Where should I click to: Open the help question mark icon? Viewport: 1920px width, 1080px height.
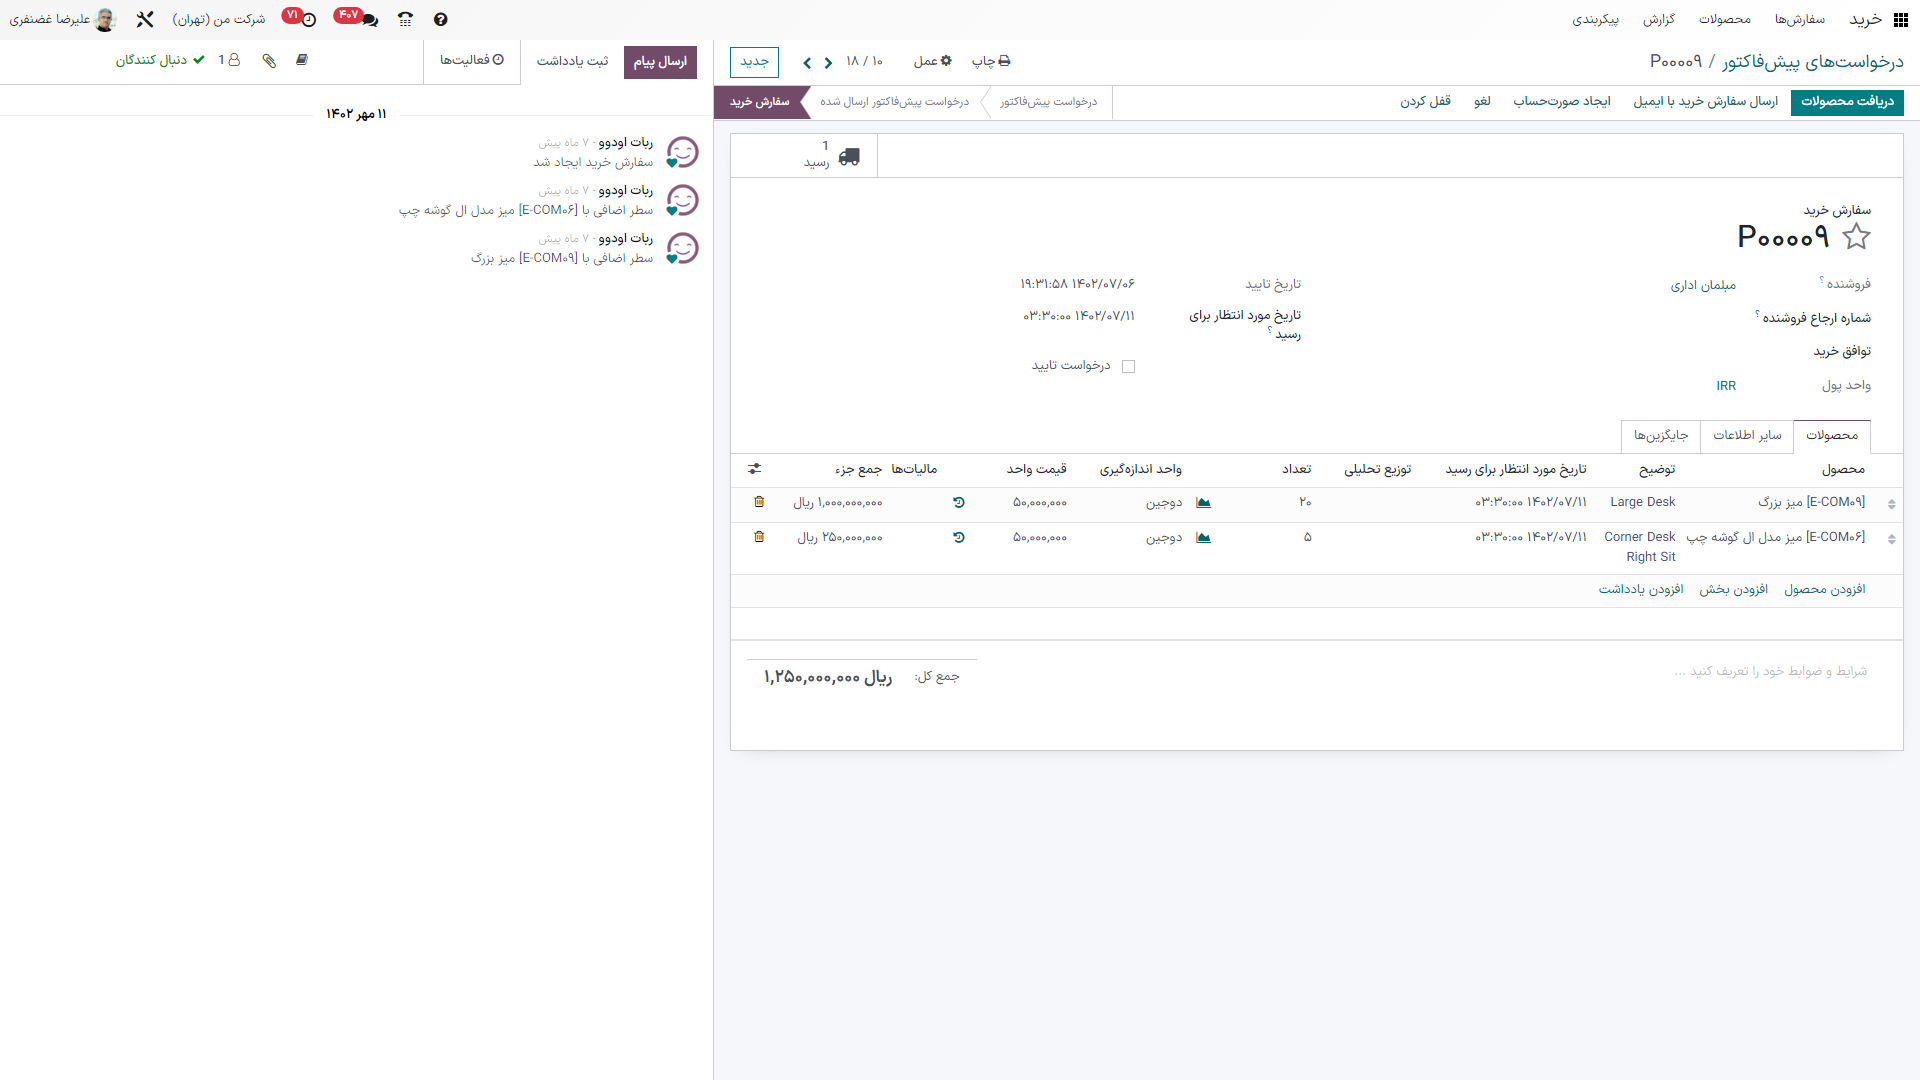440,19
